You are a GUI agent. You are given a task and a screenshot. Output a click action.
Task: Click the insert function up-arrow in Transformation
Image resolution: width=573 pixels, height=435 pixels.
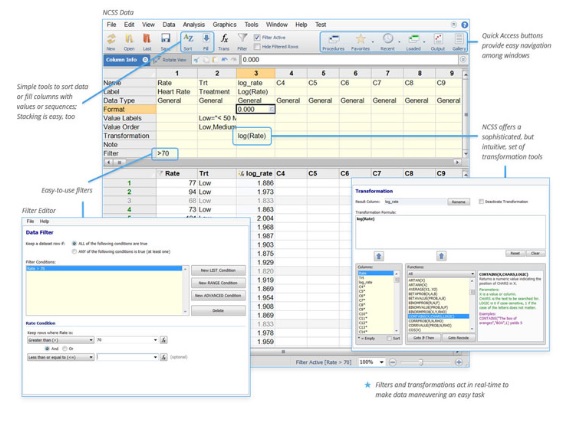click(441, 256)
